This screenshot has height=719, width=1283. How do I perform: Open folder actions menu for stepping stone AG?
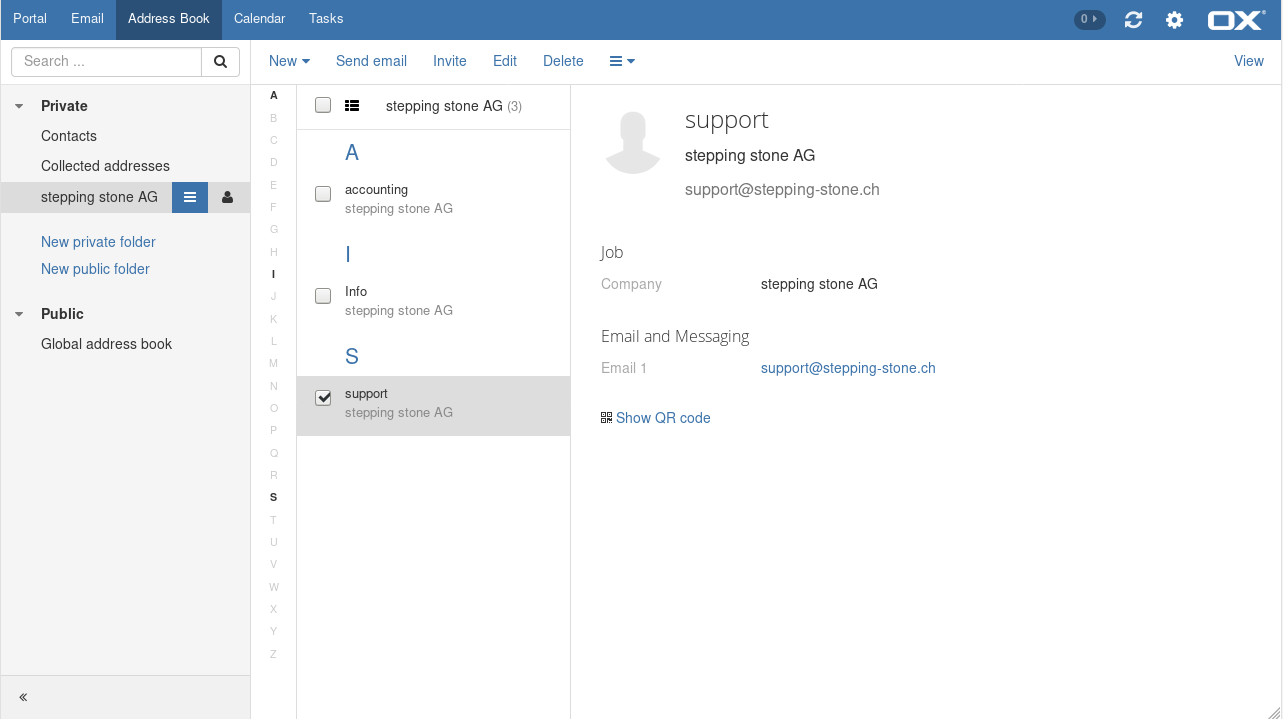coord(190,197)
